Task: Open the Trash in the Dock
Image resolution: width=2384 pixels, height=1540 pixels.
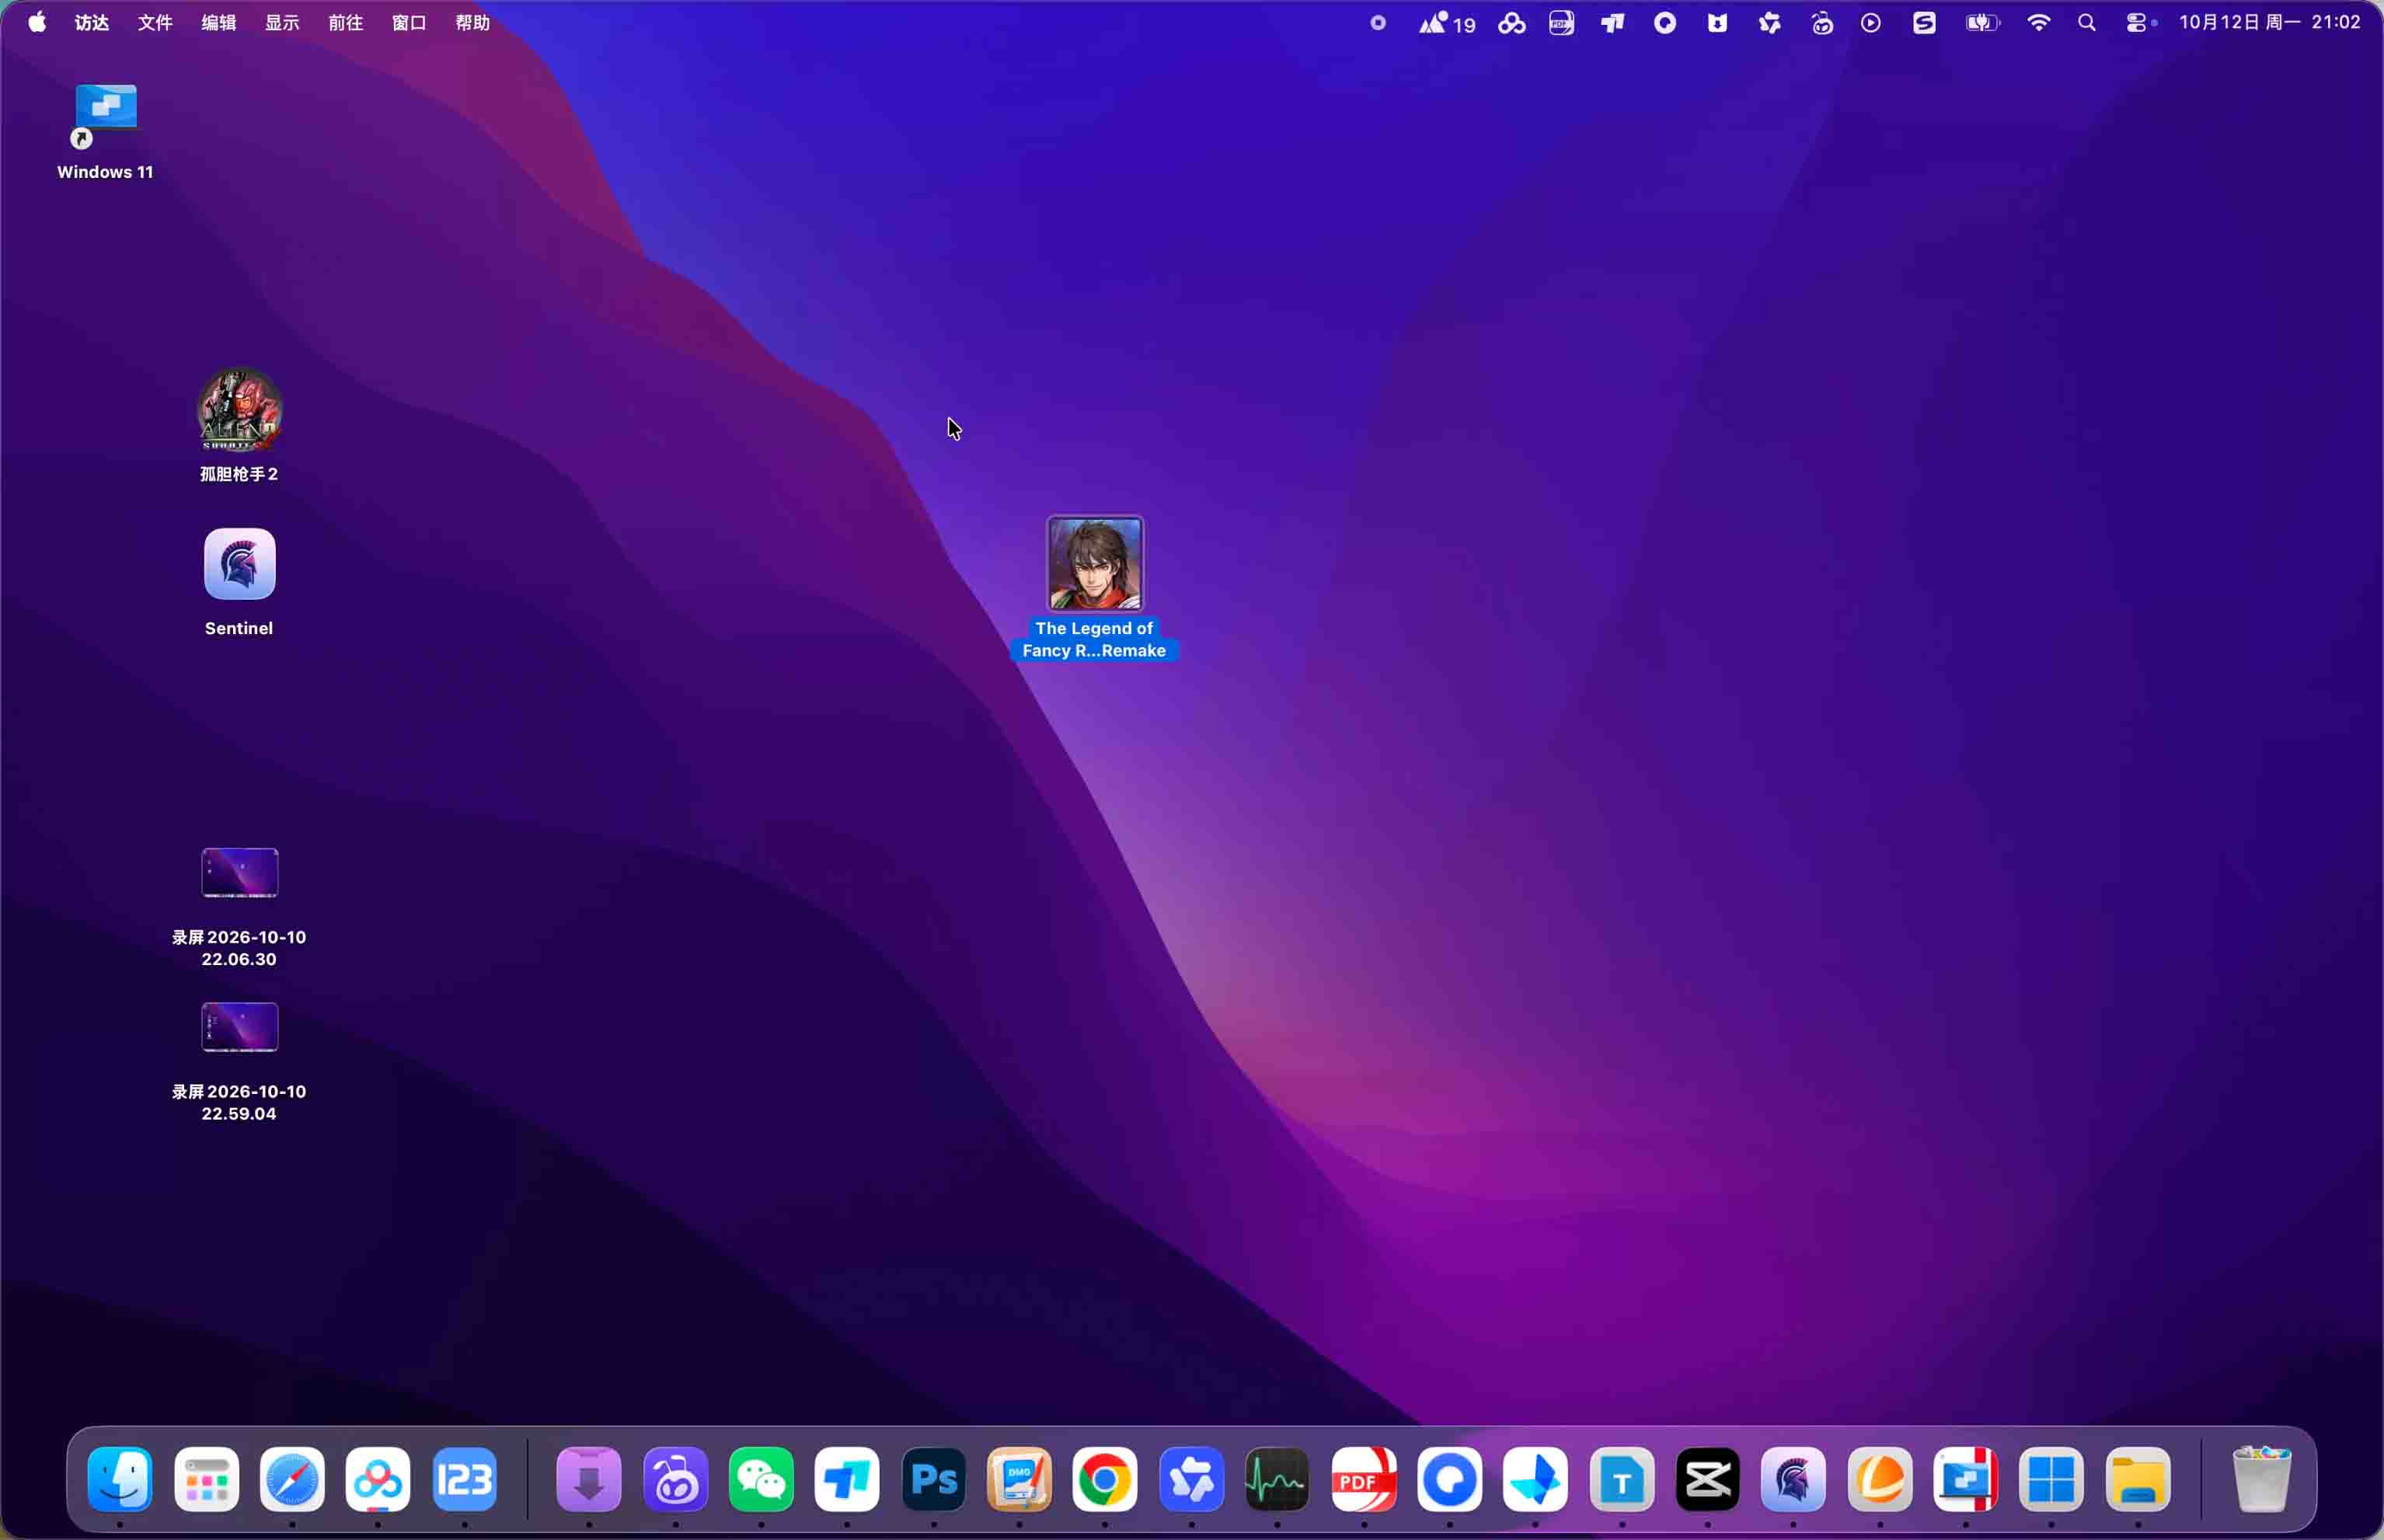Action: coord(2261,1479)
